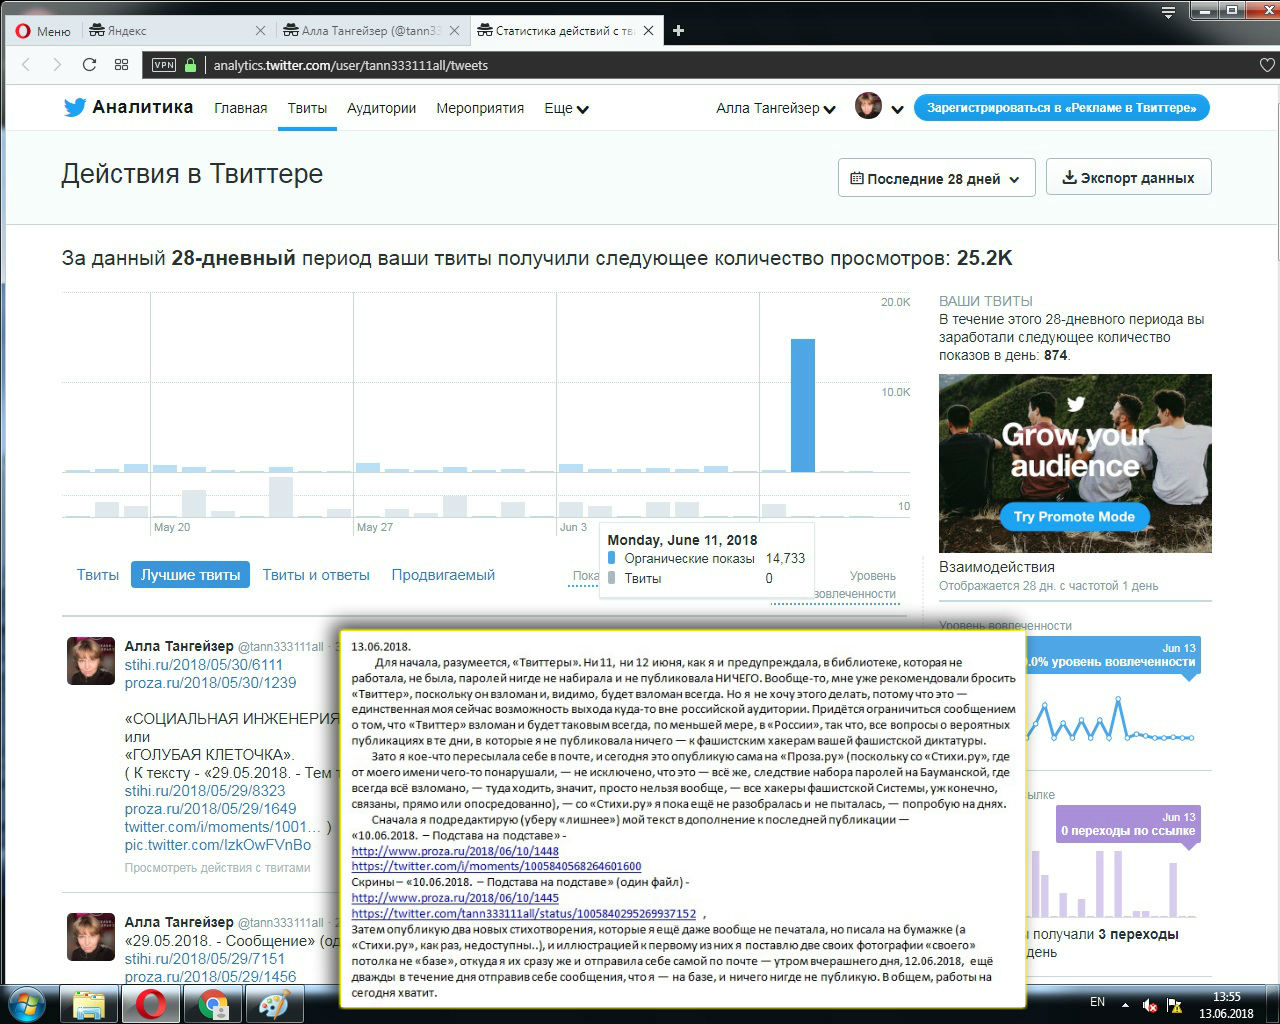The width and height of the screenshot is (1280, 1024).
Task: Open proza.ru/2018/05/30/1239 link
Action: tap(210, 683)
